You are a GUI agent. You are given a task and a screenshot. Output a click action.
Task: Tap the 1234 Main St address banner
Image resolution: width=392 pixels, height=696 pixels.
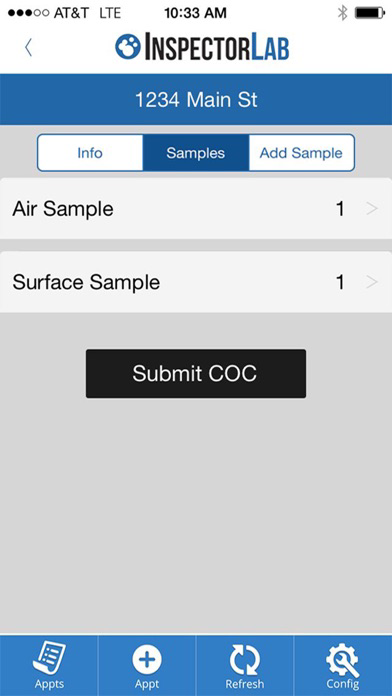pos(196,99)
